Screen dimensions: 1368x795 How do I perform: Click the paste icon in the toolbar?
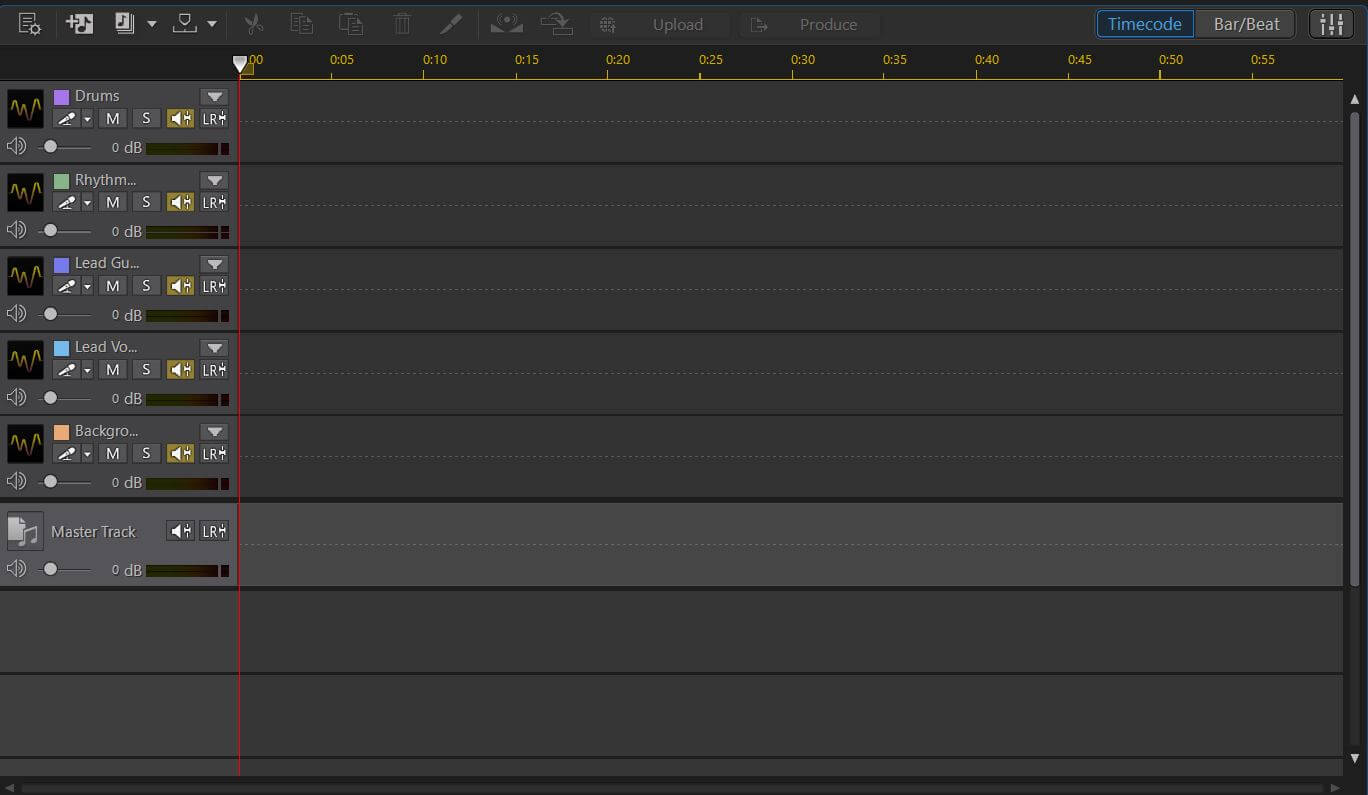[x=351, y=23]
